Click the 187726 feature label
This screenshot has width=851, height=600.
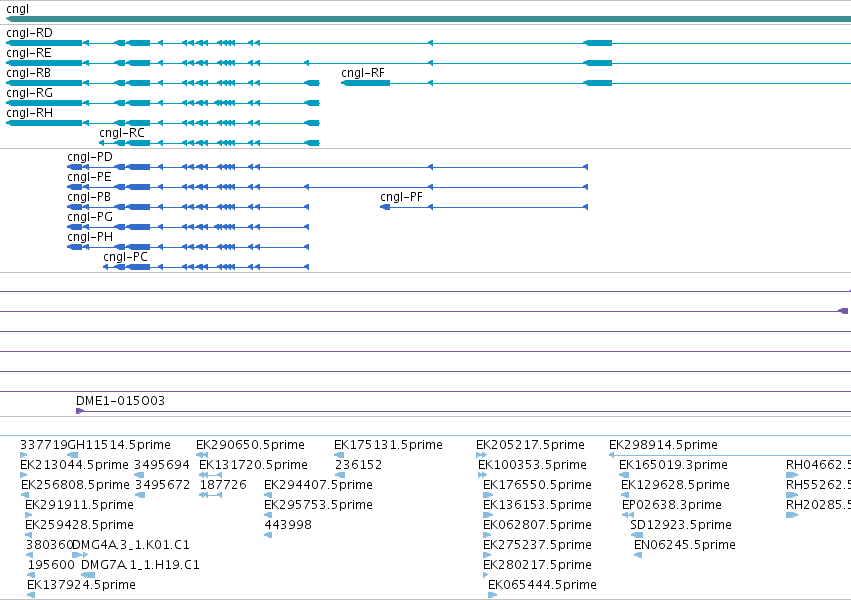click(x=223, y=485)
